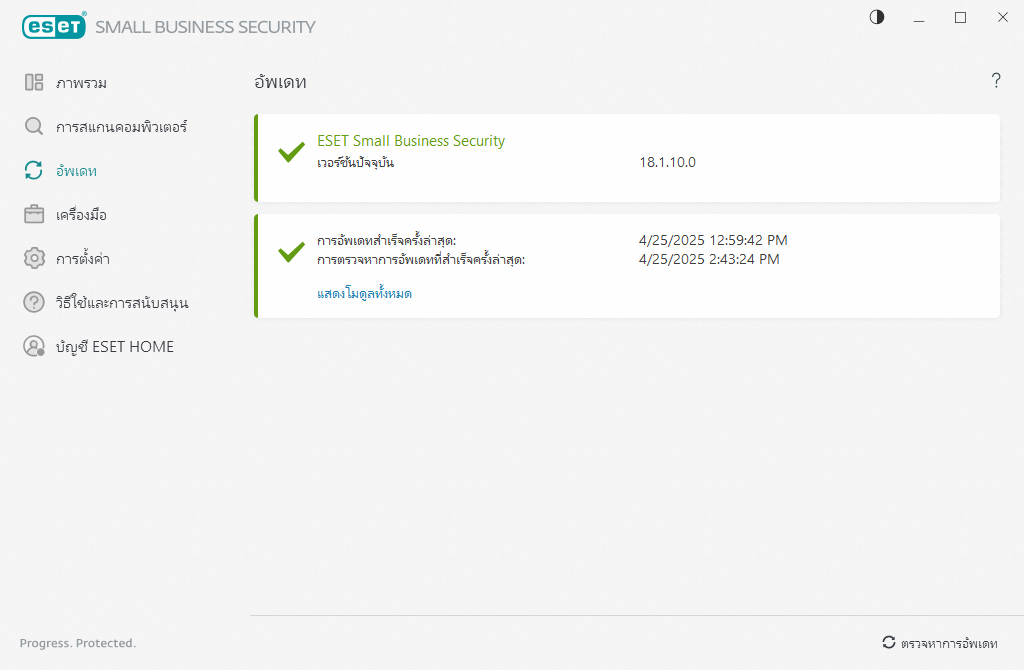Click the Settings gear icon
The height and width of the screenshot is (670, 1024).
(x=34, y=259)
